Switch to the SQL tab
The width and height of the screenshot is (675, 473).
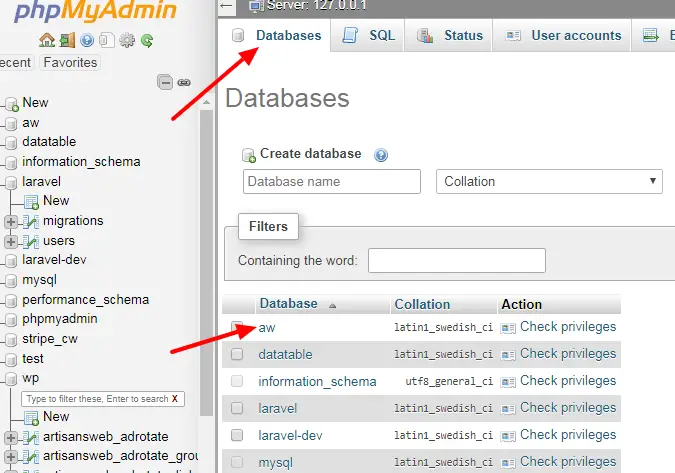click(369, 35)
